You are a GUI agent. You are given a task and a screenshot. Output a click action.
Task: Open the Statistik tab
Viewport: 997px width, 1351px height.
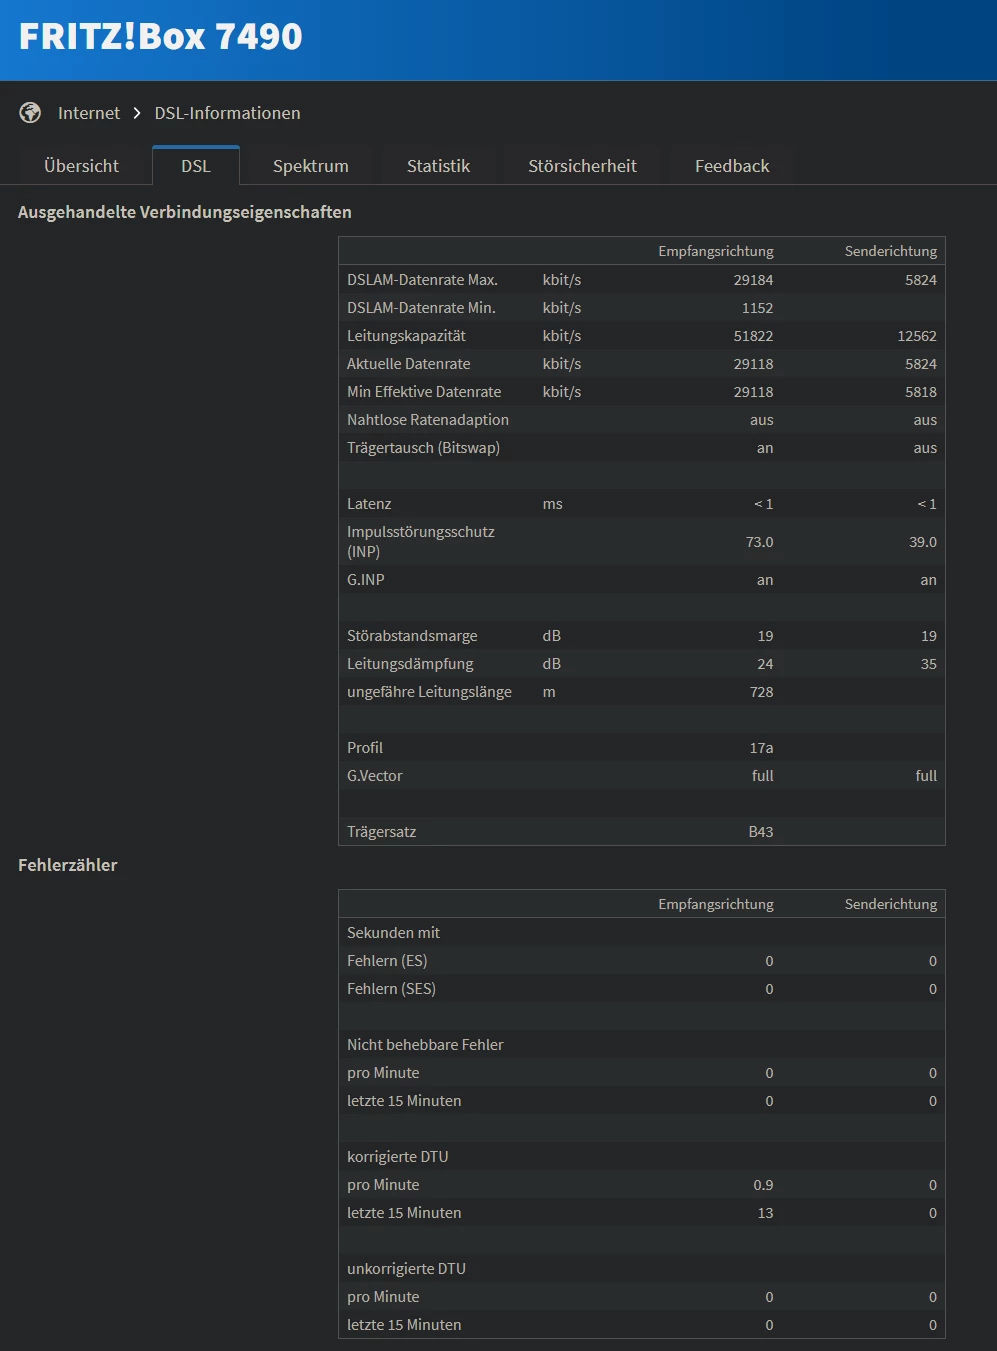point(438,166)
